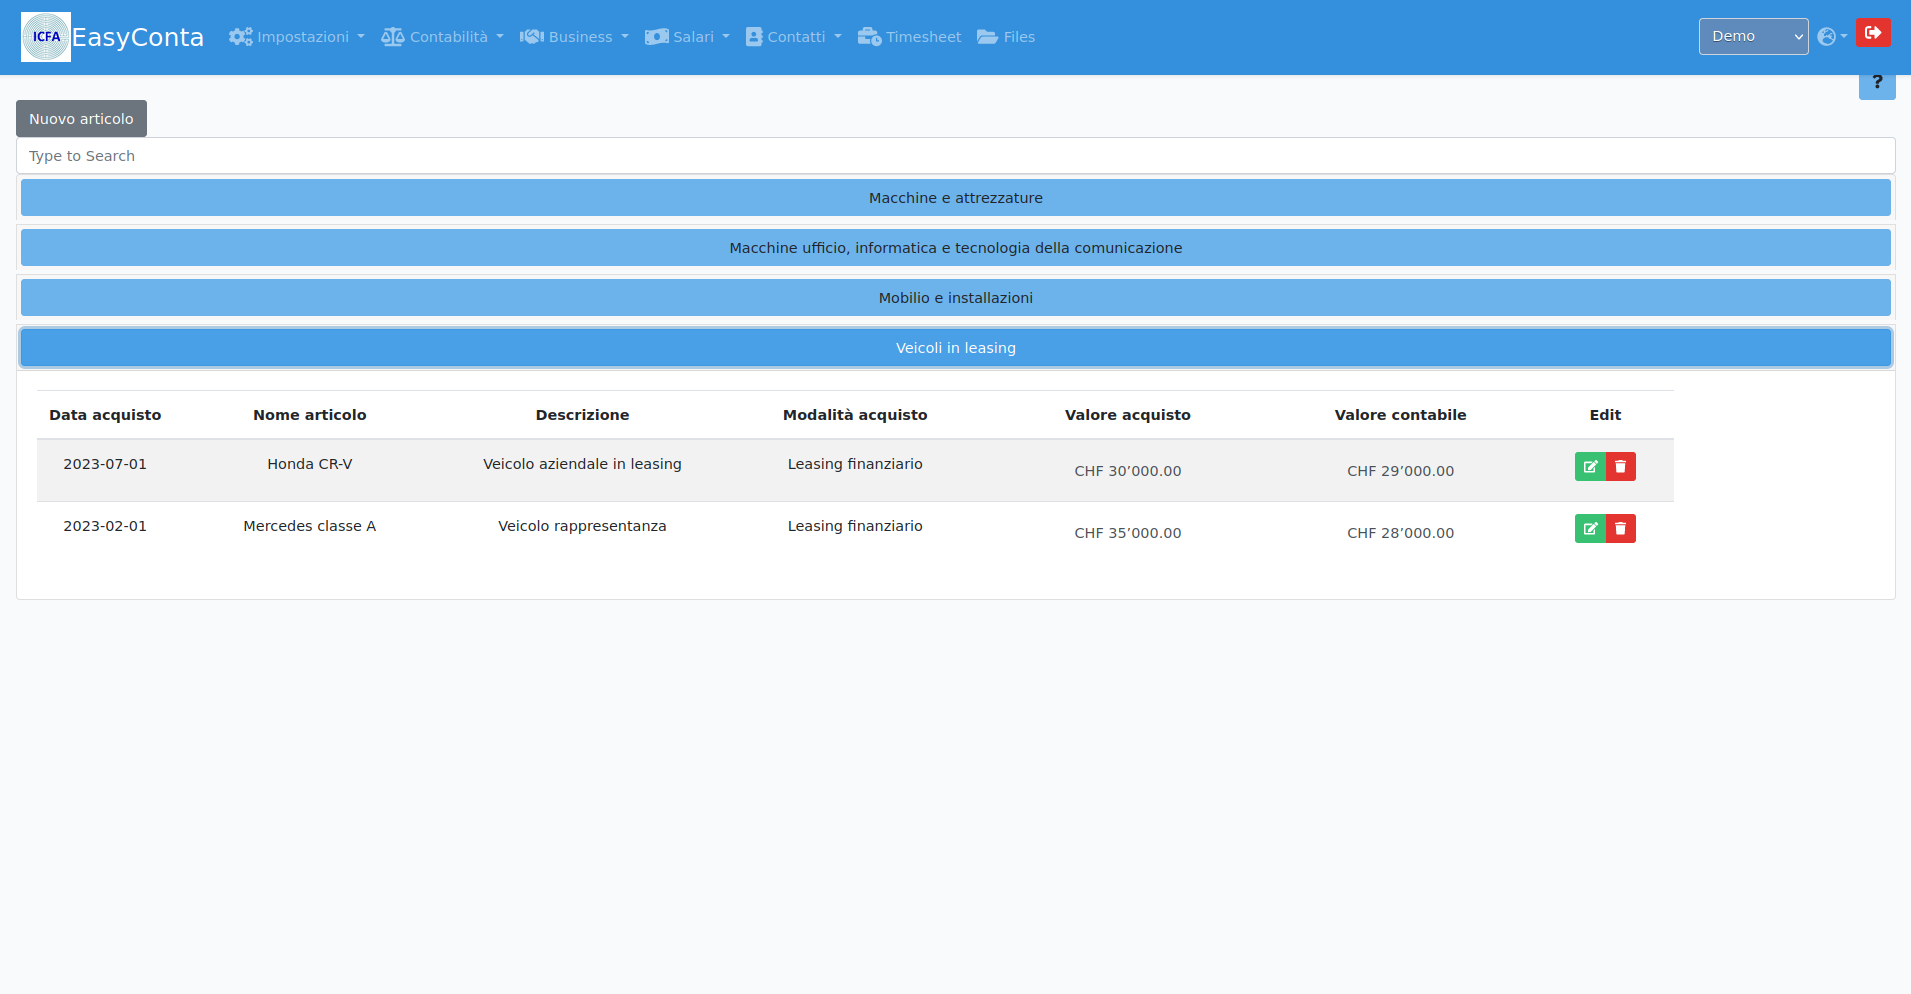
Task: Click Leasing finanziario in Honda row
Action: [x=855, y=464]
